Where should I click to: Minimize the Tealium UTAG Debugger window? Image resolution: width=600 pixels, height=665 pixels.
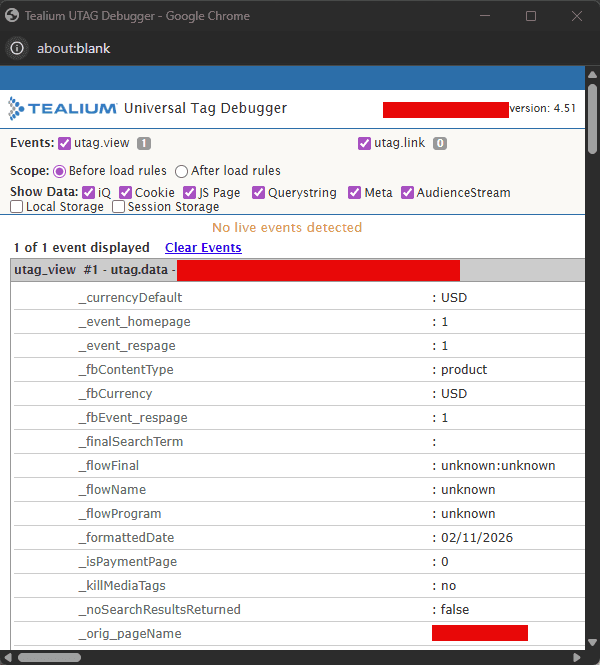click(485, 16)
